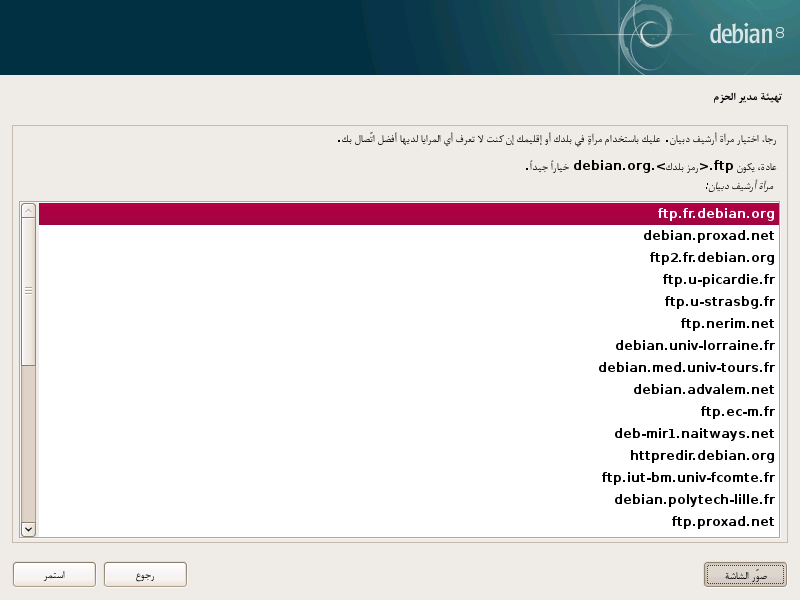Click the scrollbar up arrow
Viewport: 800px width, 600px height.
(x=28, y=211)
